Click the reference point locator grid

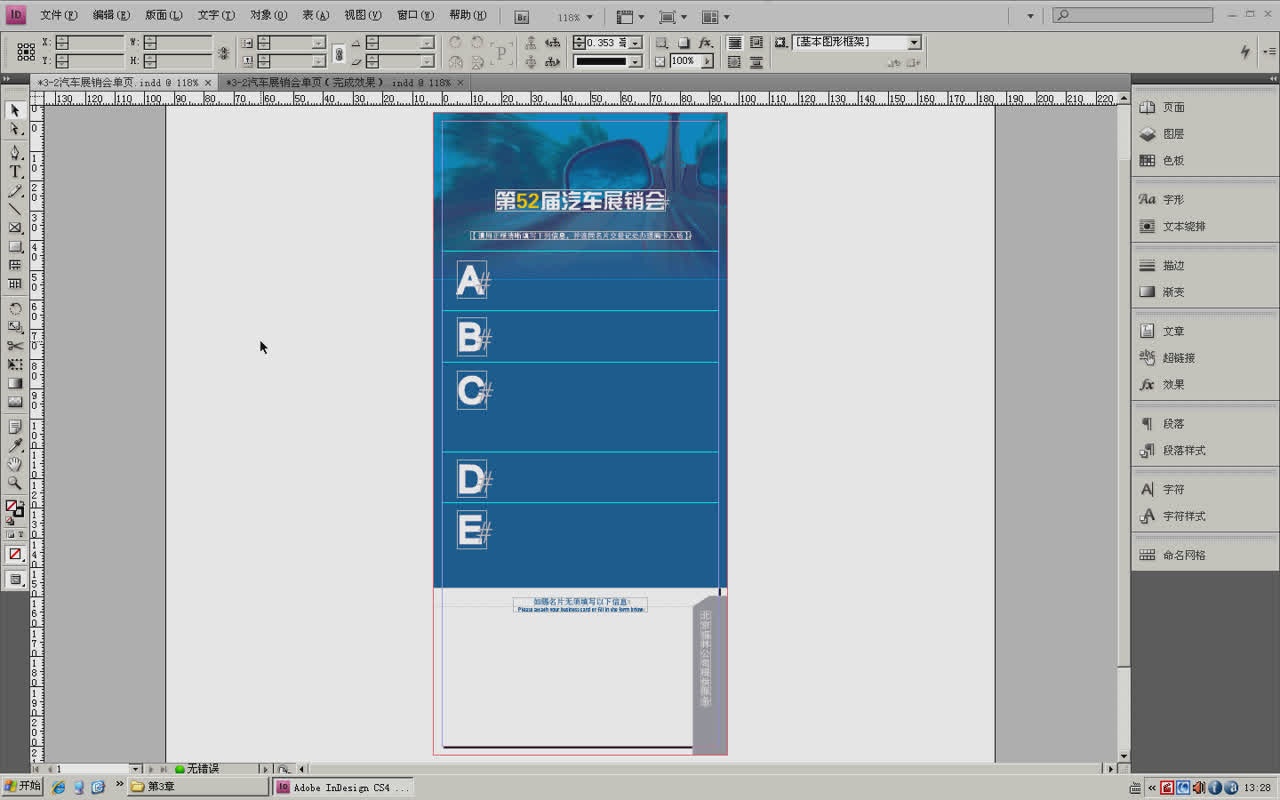pos(26,52)
